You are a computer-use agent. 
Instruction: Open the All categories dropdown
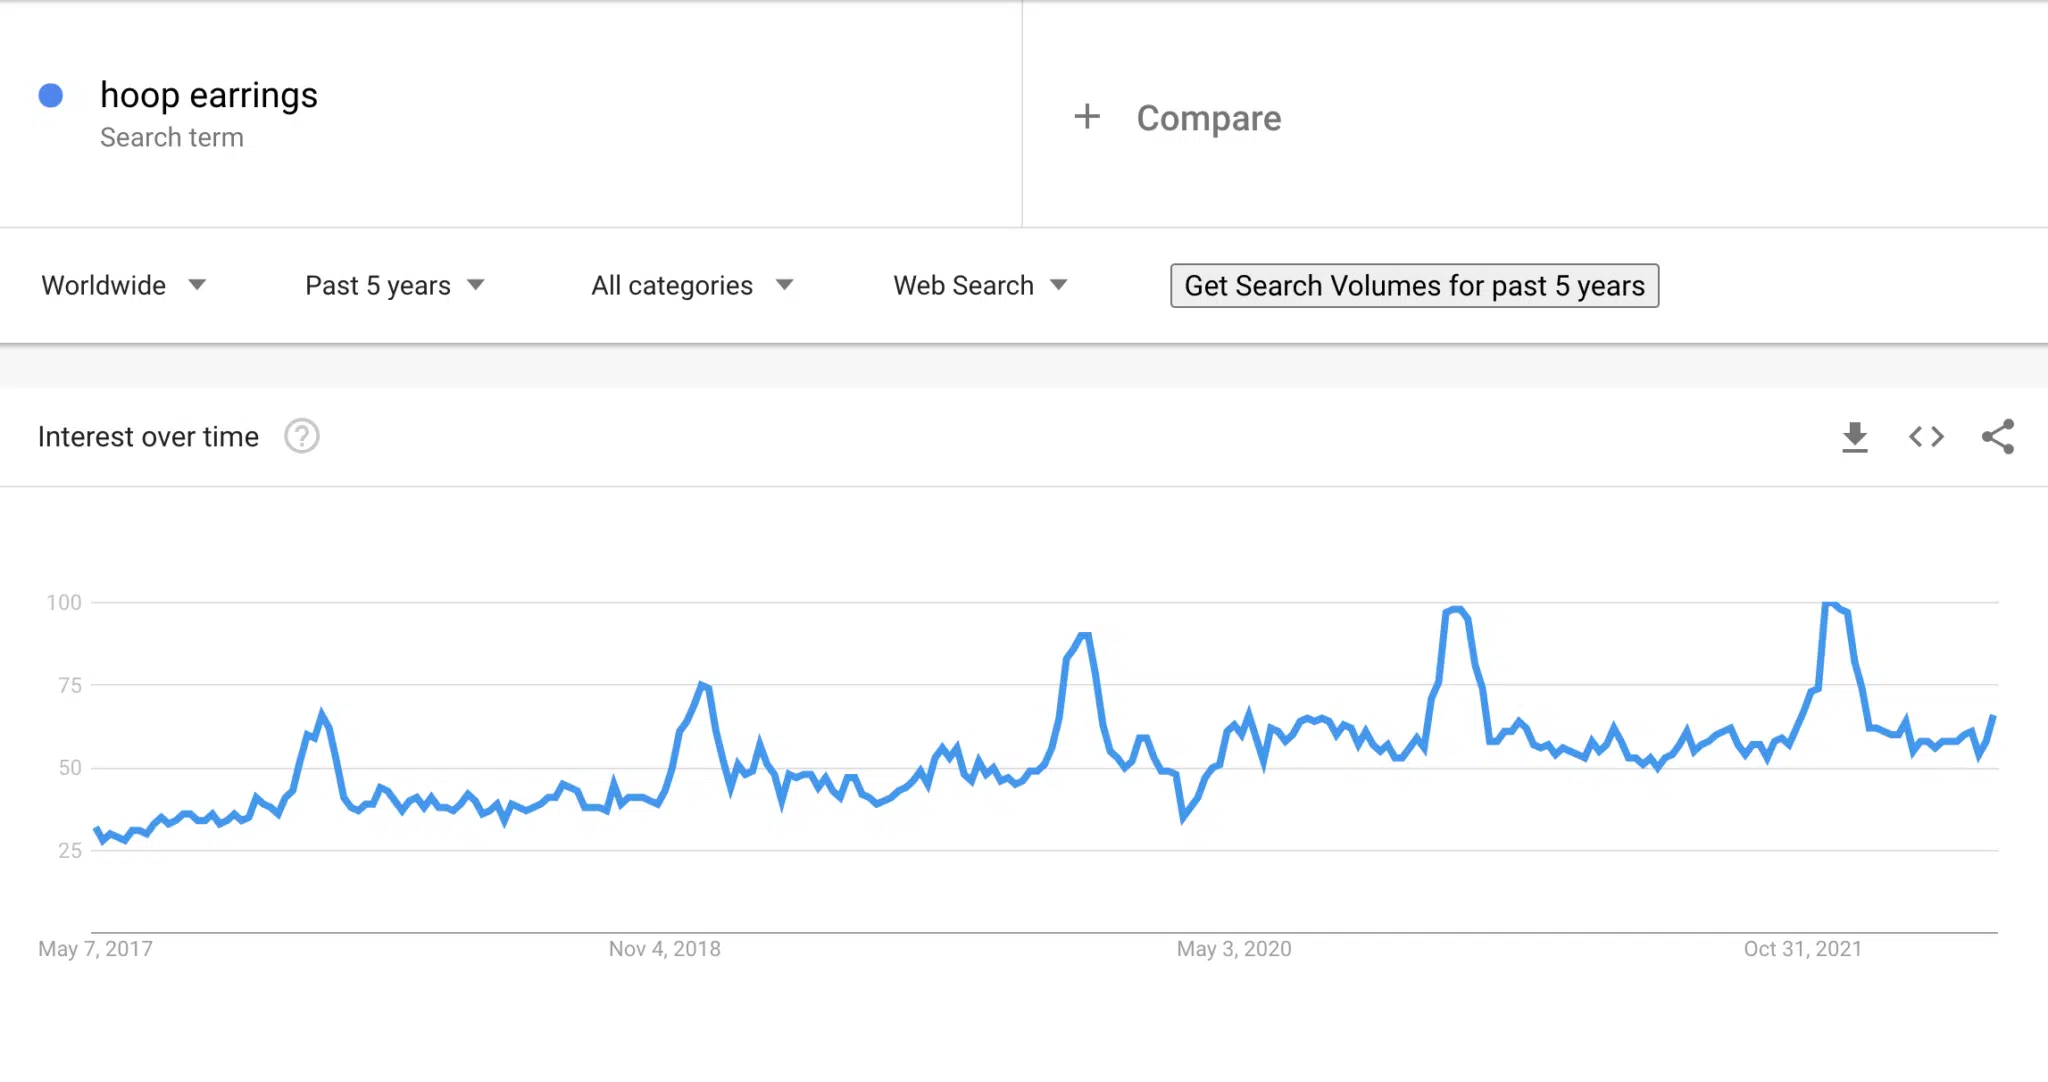tap(692, 286)
